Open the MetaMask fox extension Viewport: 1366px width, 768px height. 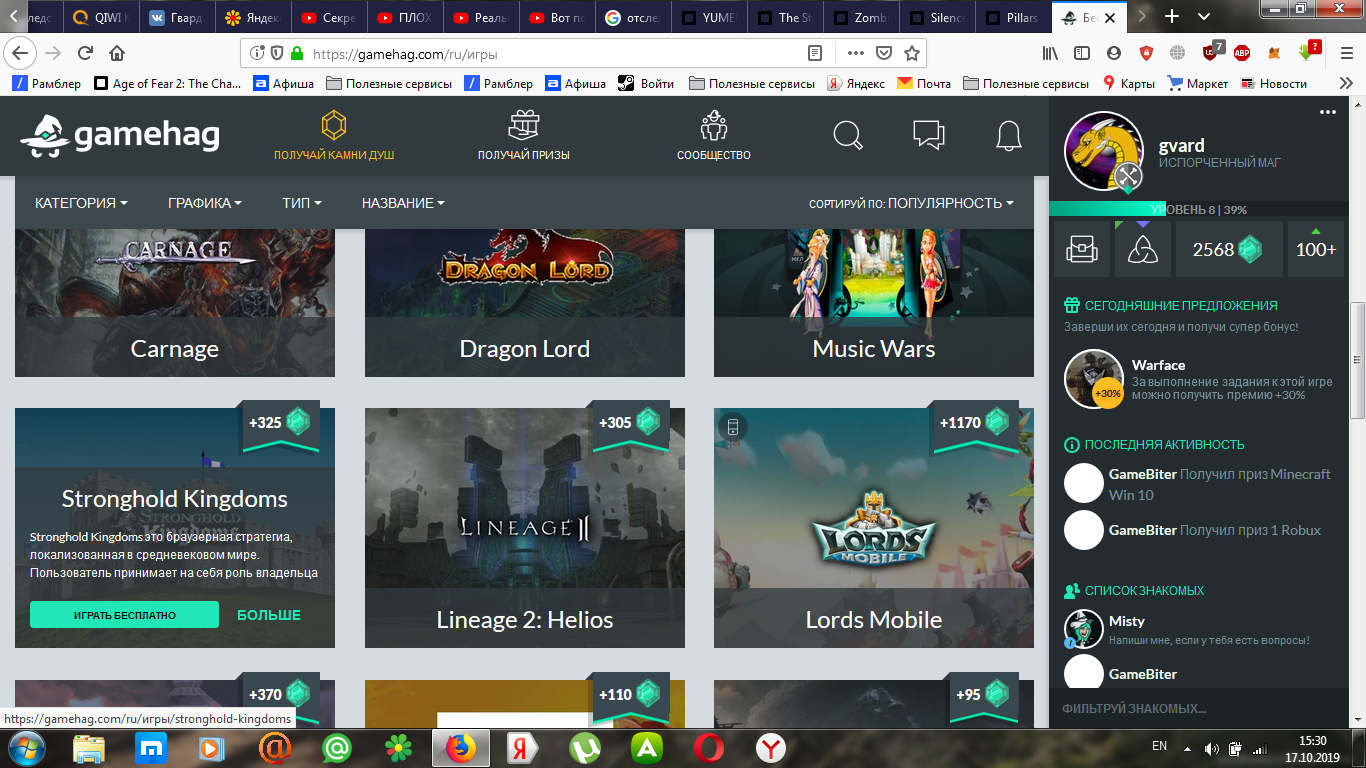[1274, 53]
